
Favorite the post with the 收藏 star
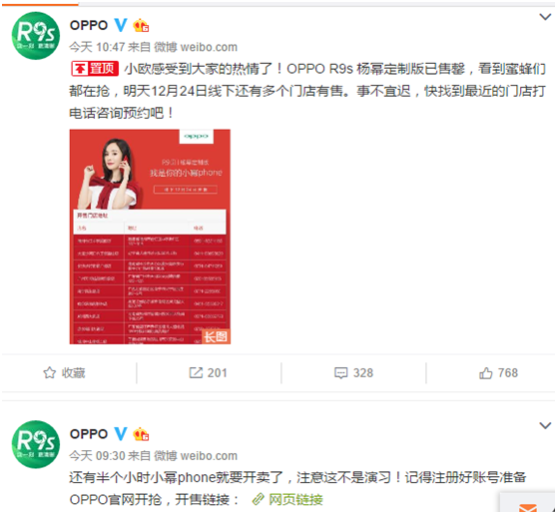click(64, 373)
